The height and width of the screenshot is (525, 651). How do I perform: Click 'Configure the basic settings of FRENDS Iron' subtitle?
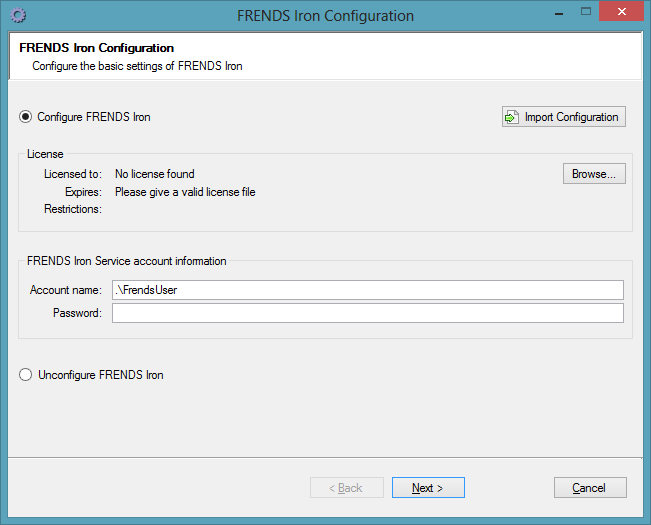[x=137, y=66]
